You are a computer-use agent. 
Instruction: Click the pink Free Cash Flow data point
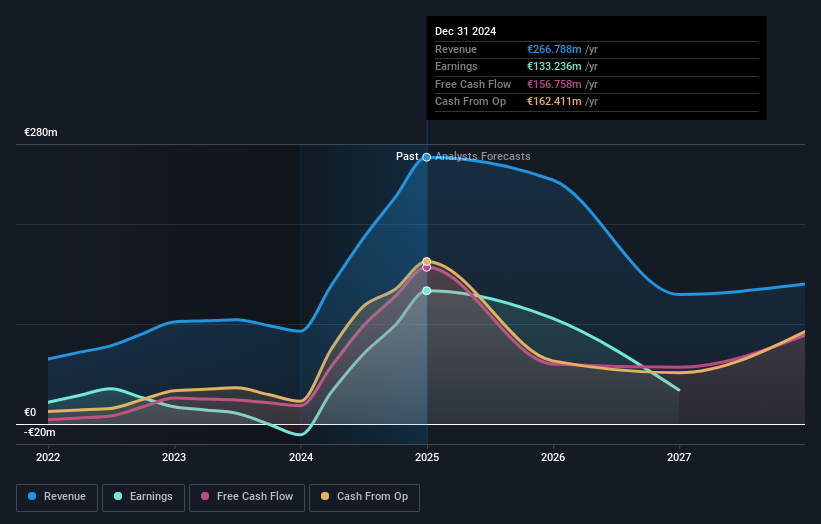point(427,267)
